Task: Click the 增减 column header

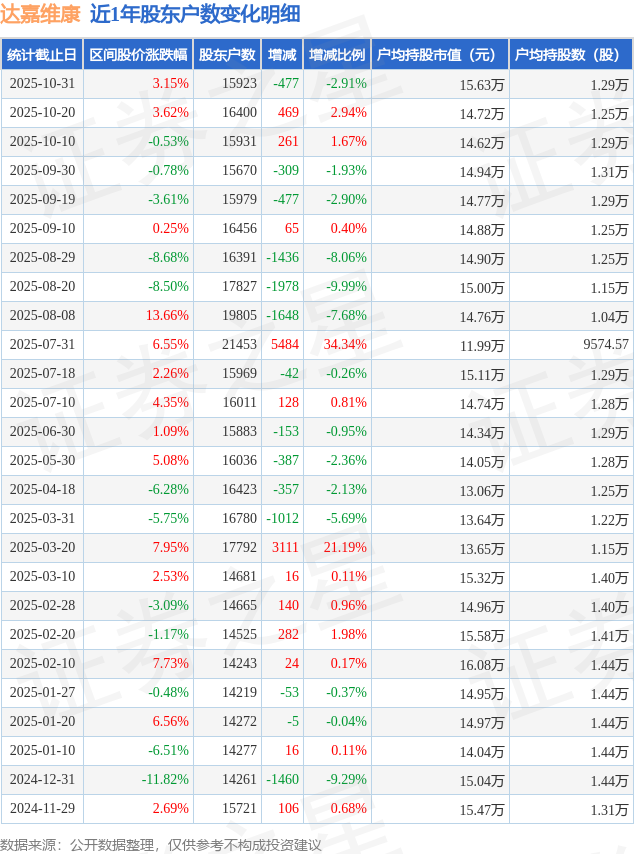Action: tap(283, 55)
